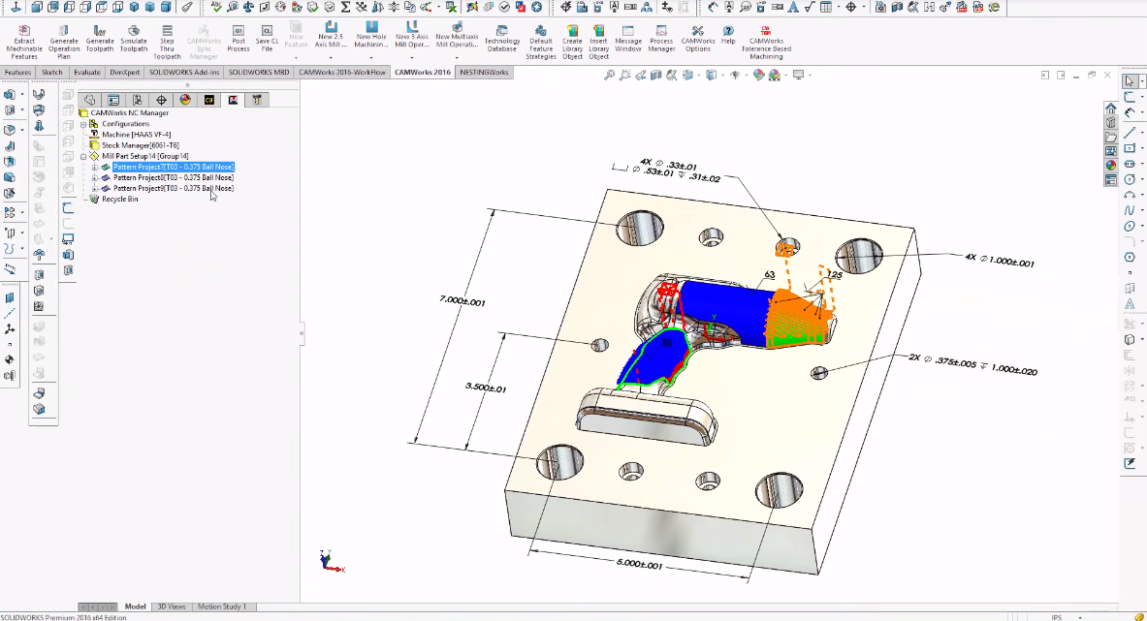Viewport: 1147px width, 621px height.
Task: Open Step Thru Toolpath
Action: [167, 42]
